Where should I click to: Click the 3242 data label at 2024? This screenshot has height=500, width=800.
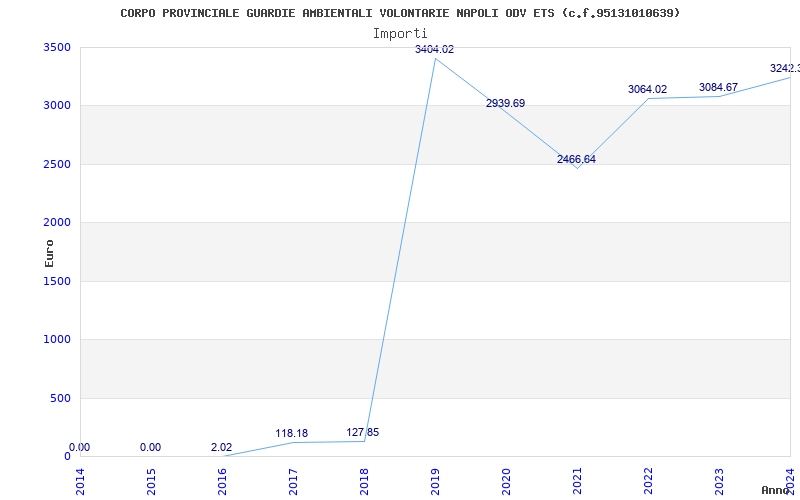pos(785,68)
